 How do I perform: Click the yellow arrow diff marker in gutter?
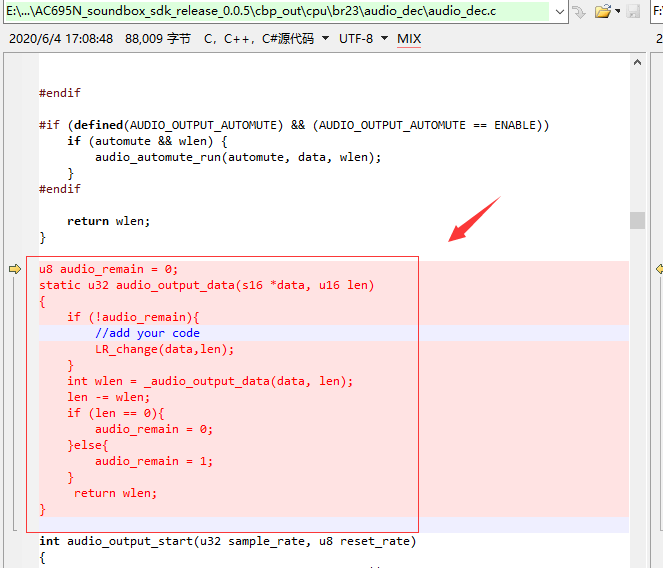(x=15, y=269)
